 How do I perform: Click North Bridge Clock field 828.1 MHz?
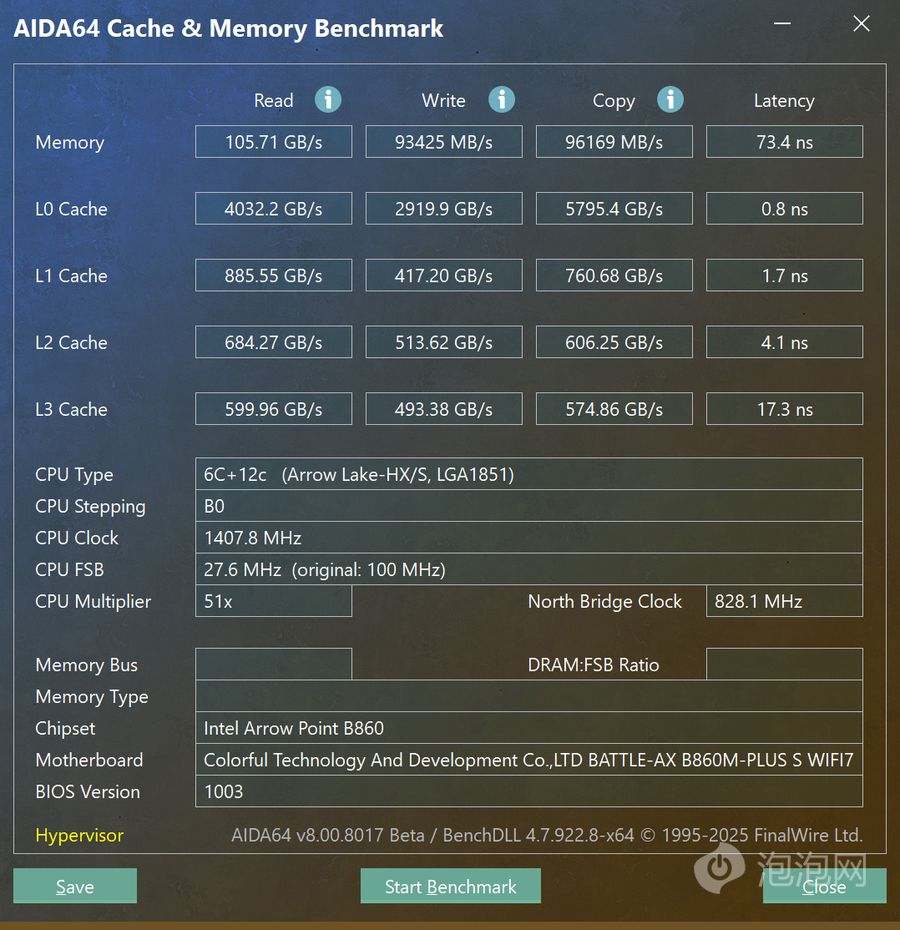click(x=784, y=601)
